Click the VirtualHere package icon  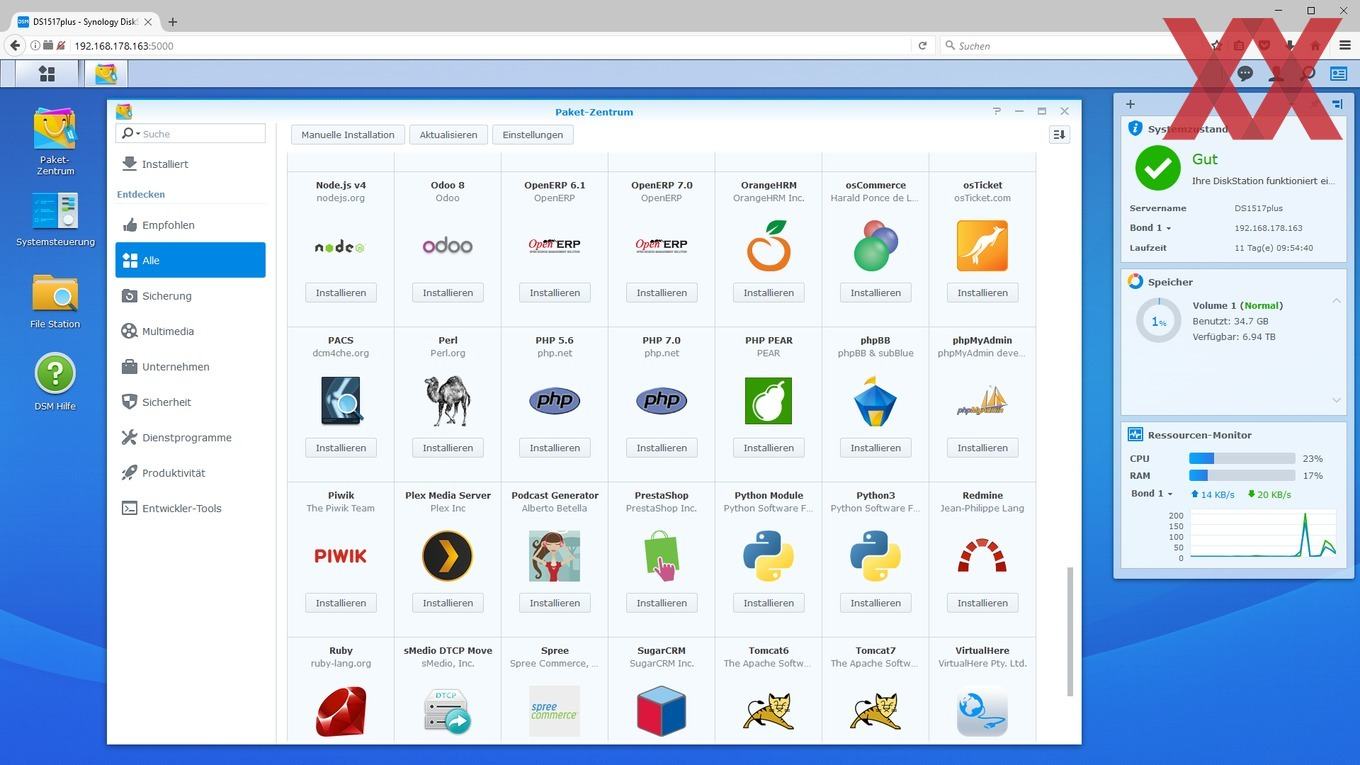(983, 711)
